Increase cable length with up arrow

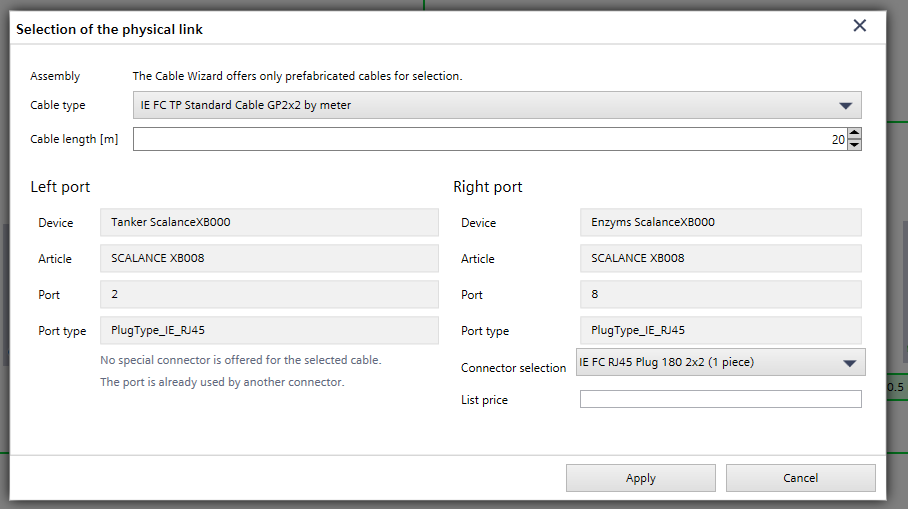click(x=854, y=133)
